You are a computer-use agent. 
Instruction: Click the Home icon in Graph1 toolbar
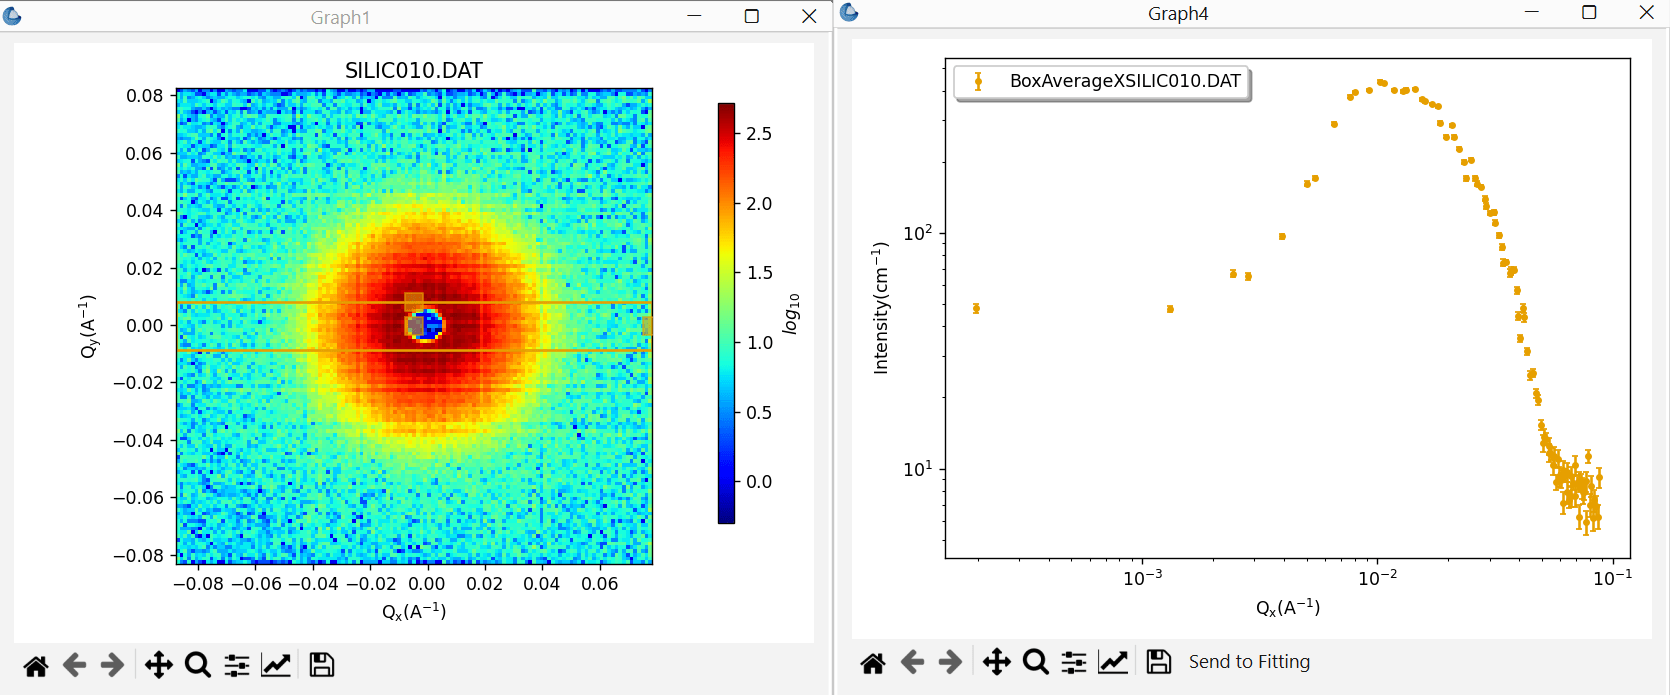click(36, 666)
